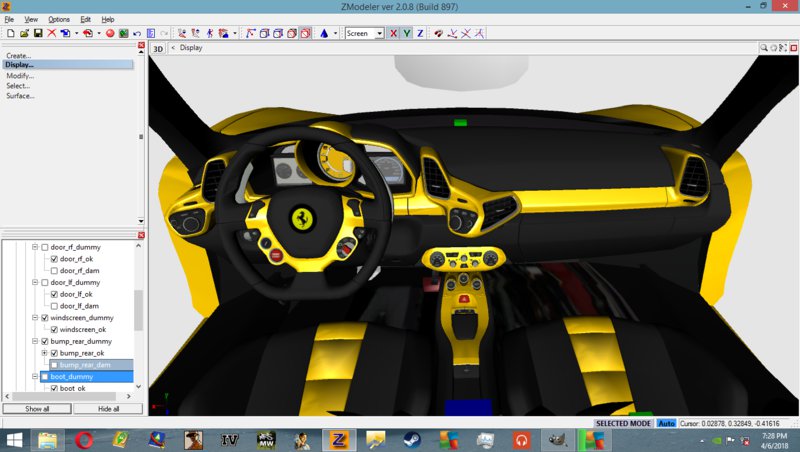Uncheck the bump_rear_dummy checkbox
The width and height of the screenshot is (800, 452).
[45, 341]
